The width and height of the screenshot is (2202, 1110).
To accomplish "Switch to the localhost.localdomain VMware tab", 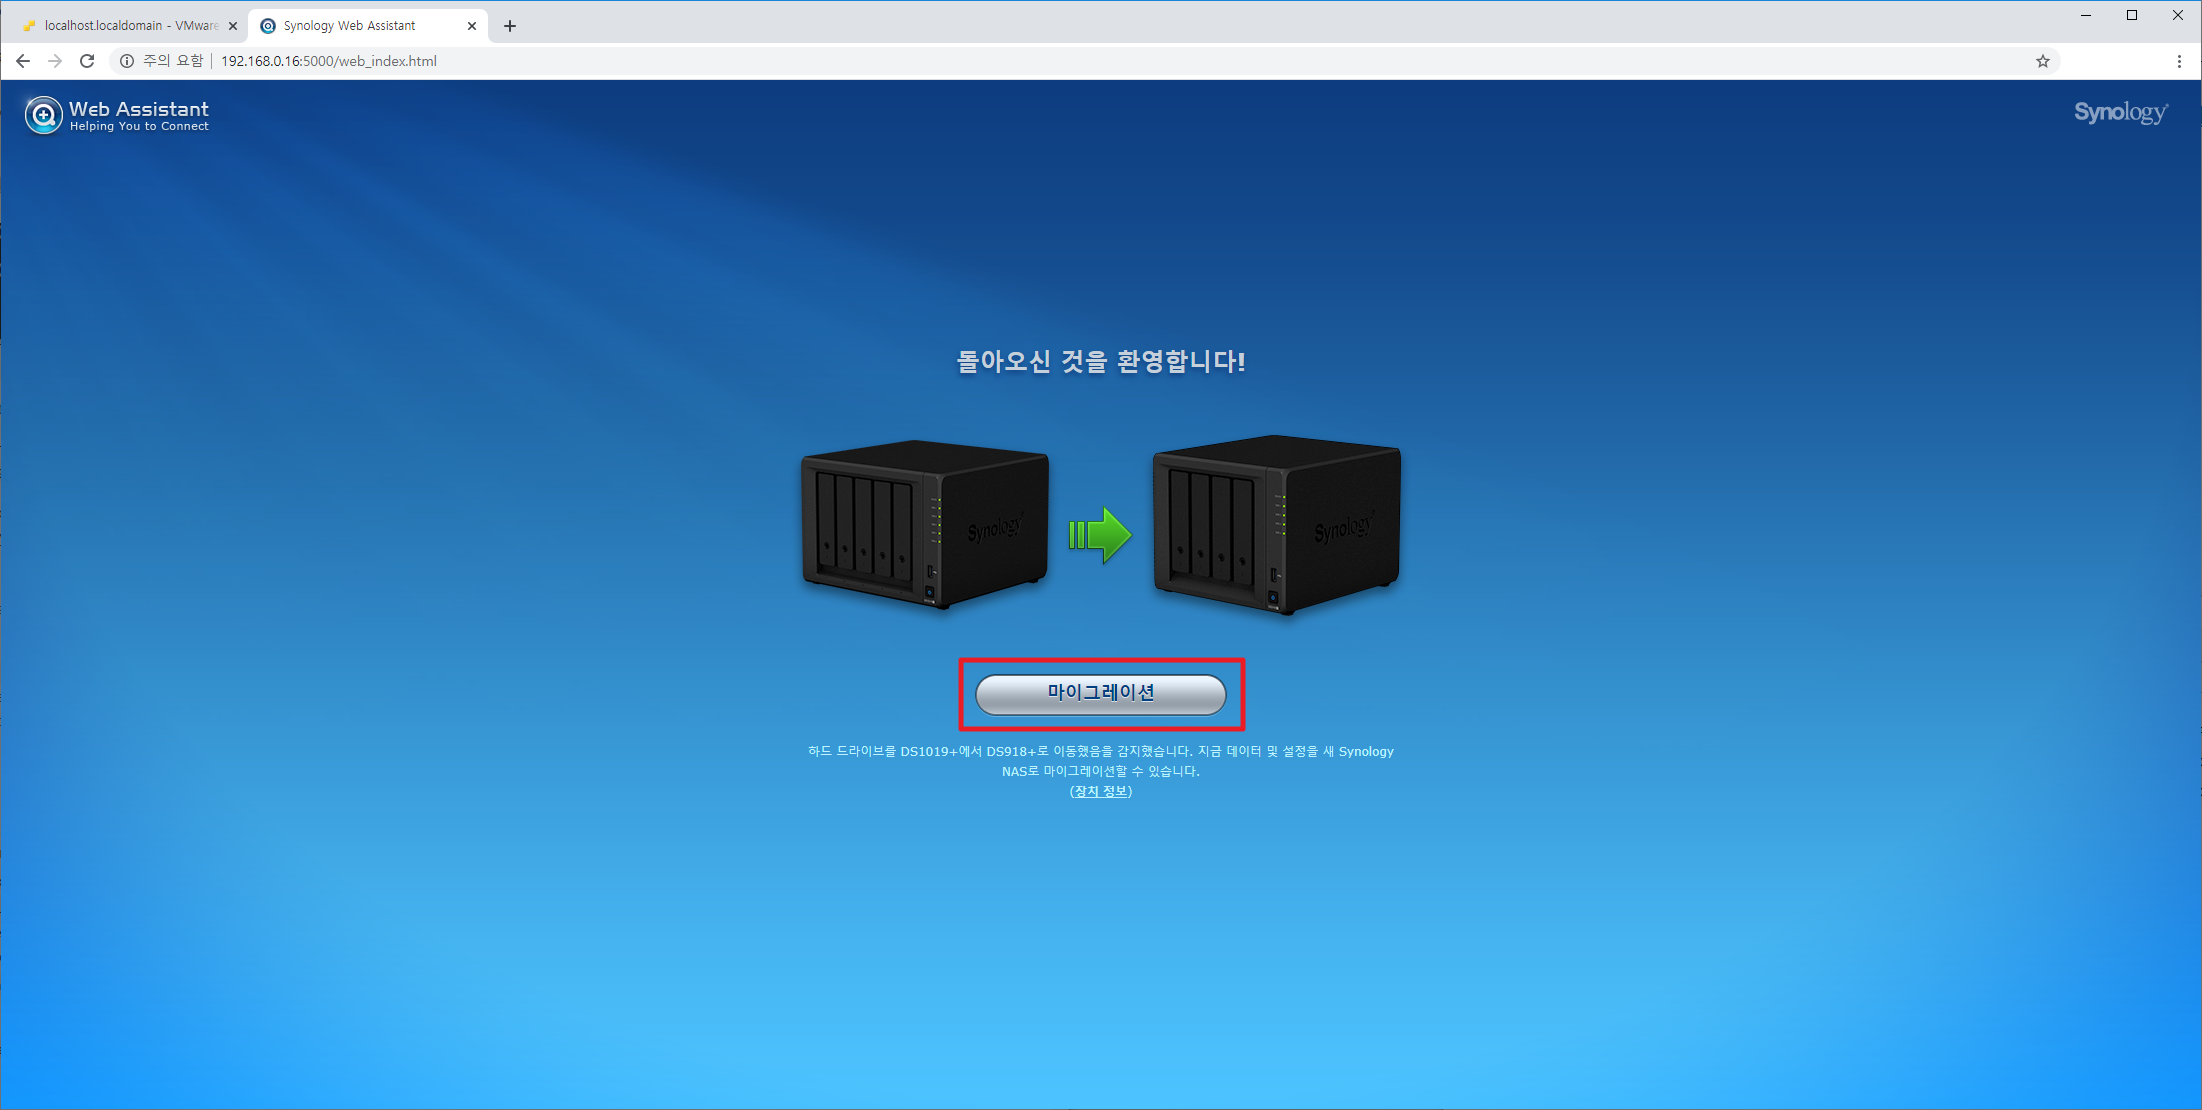I will click(130, 26).
